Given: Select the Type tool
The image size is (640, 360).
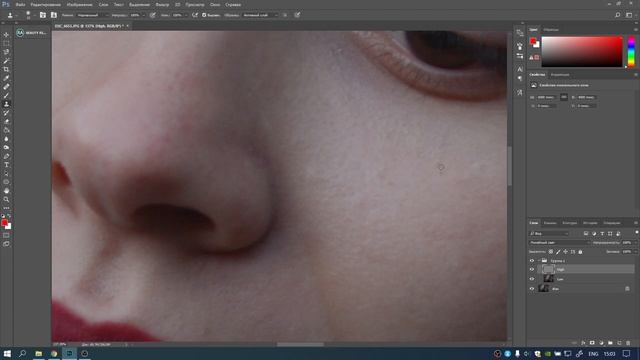Looking at the screenshot, I should click(6, 164).
